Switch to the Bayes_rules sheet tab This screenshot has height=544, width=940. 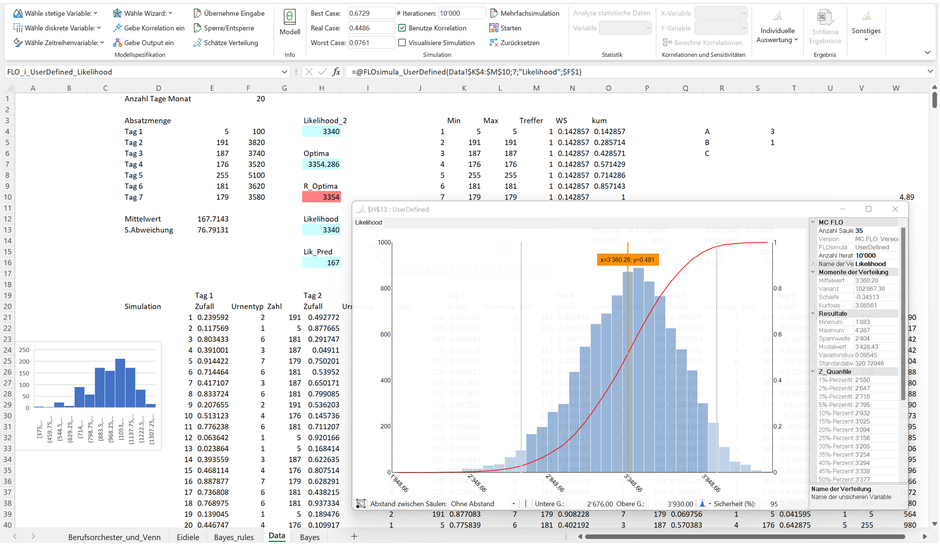pyautogui.click(x=234, y=537)
